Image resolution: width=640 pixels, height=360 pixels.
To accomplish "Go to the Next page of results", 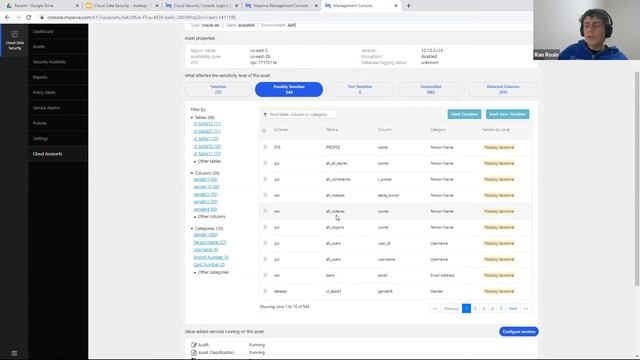I will point(513,309).
